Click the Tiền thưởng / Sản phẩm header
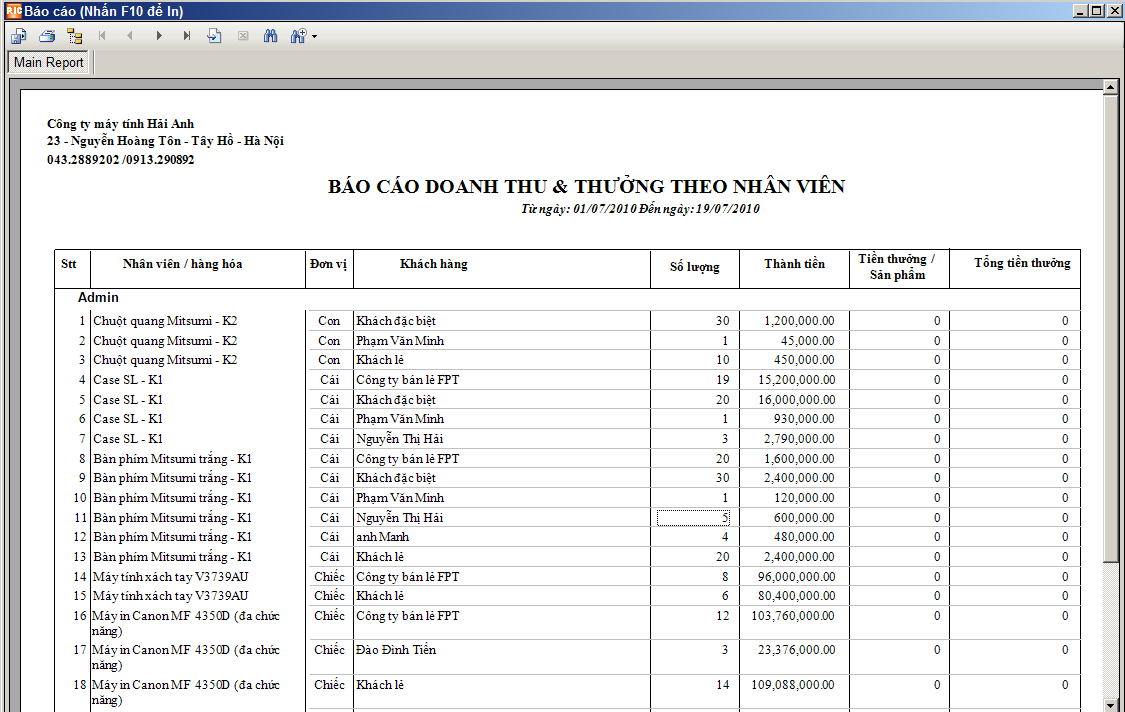This screenshot has height=712, width=1125. [x=897, y=267]
